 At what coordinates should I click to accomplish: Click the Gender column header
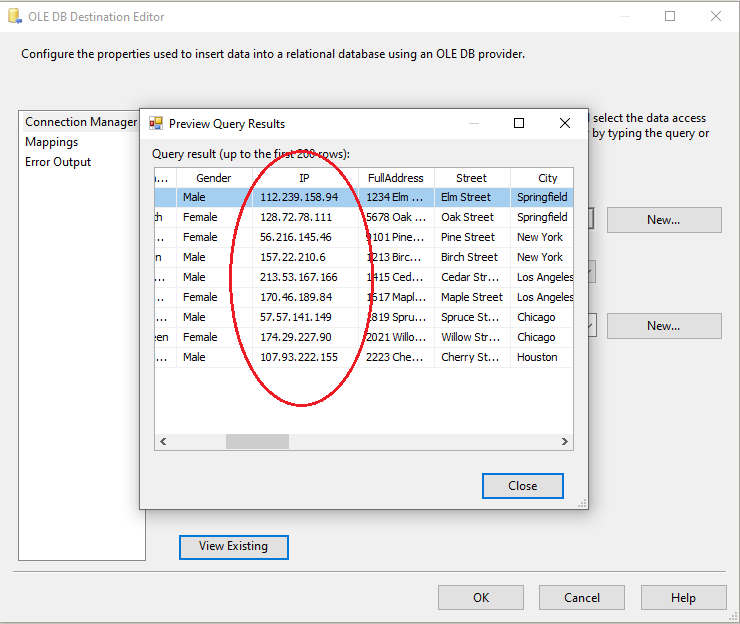(213, 178)
